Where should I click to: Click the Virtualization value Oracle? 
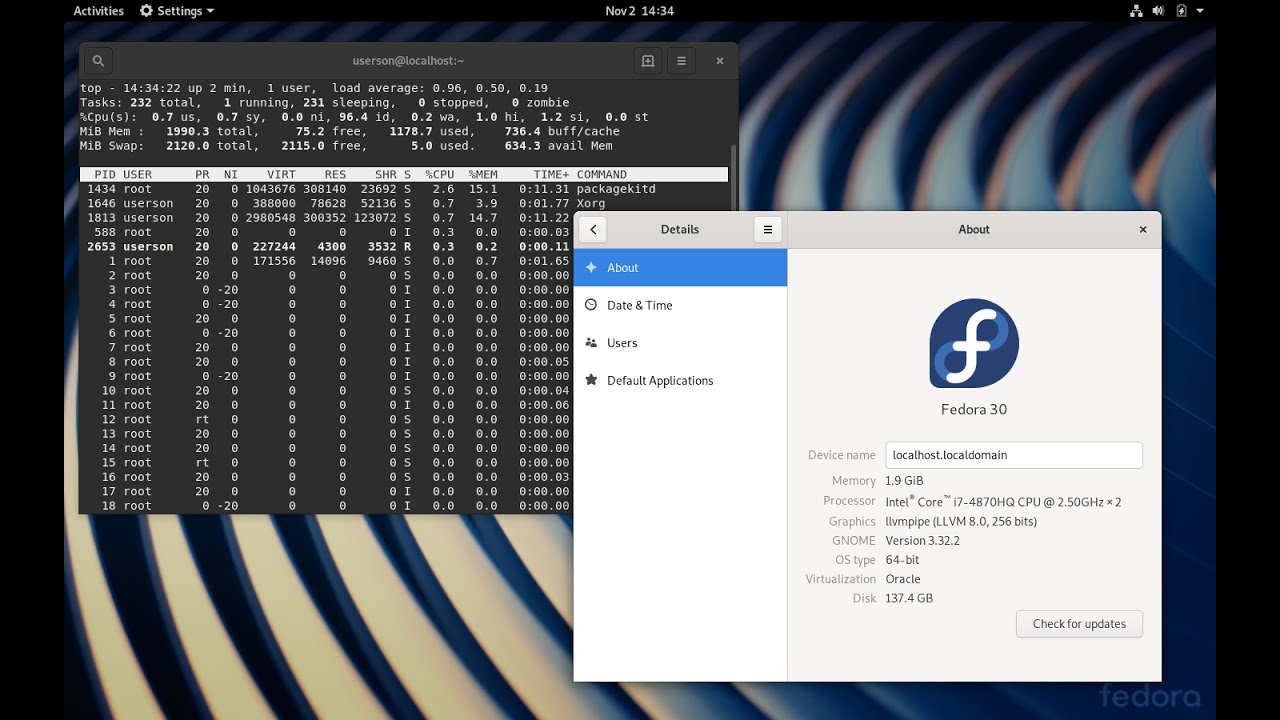903,579
